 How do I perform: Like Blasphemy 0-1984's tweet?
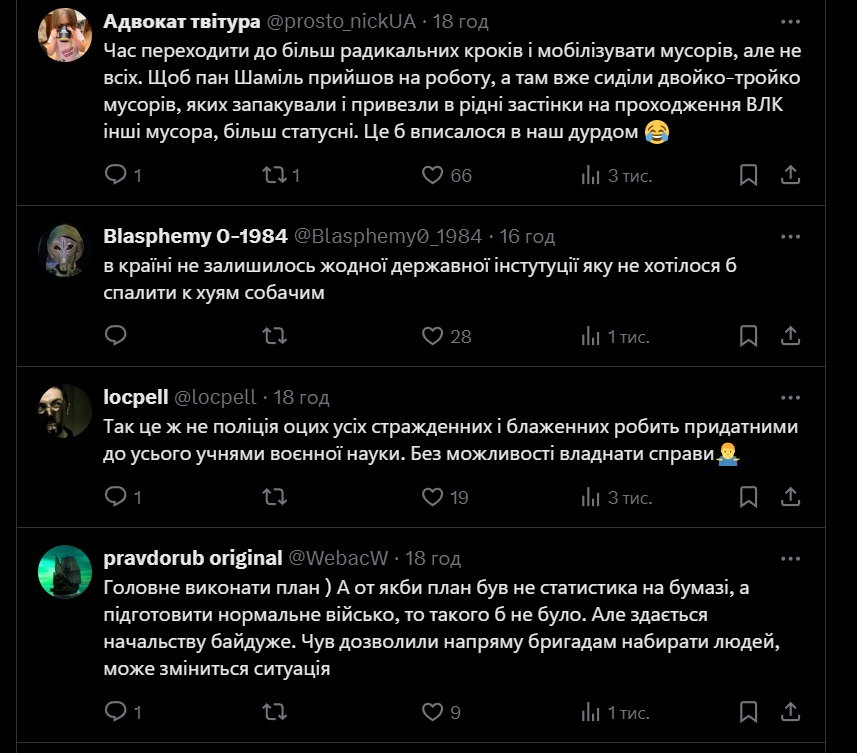[x=432, y=335]
